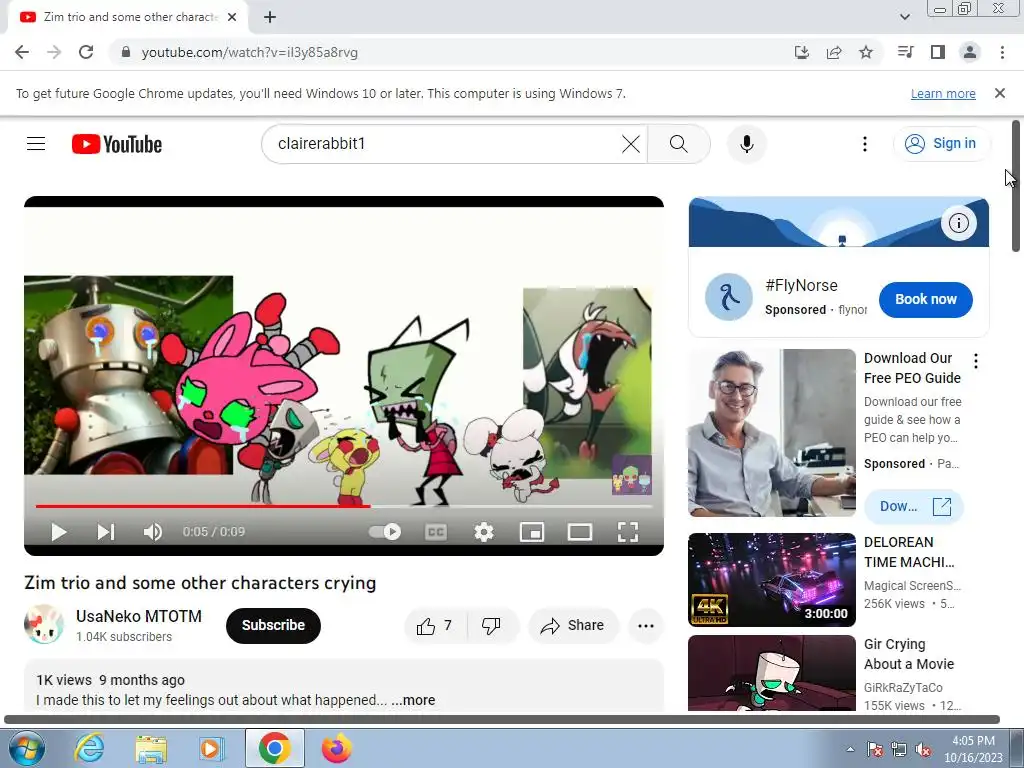Subscribe to UsaNeko MTOTM
This screenshot has height=768, width=1024.
tap(273, 626)
